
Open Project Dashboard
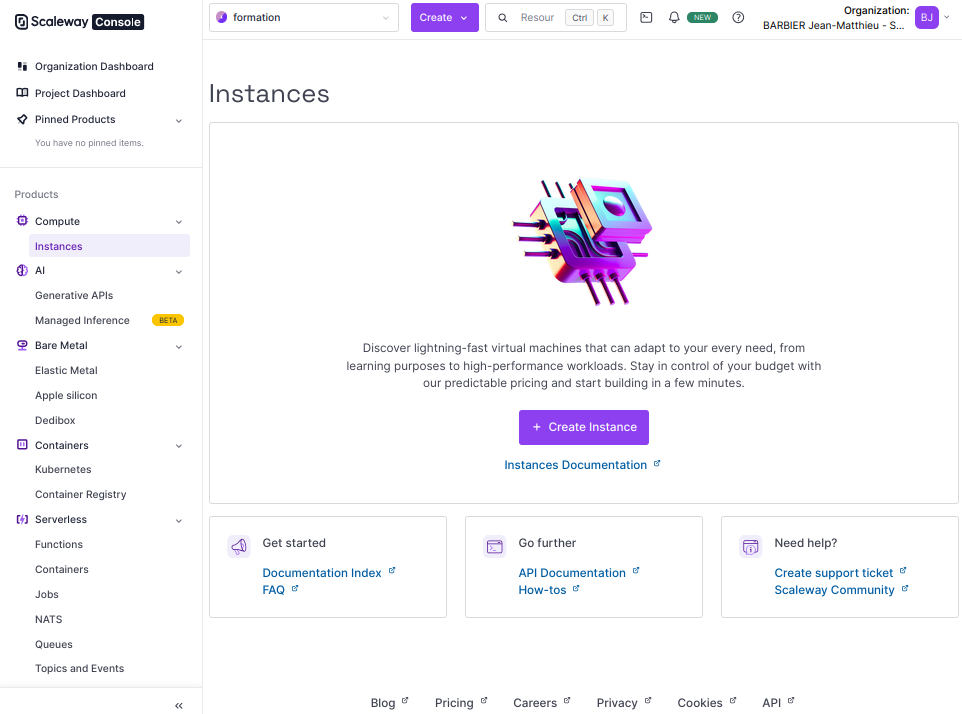click(80, 93)
